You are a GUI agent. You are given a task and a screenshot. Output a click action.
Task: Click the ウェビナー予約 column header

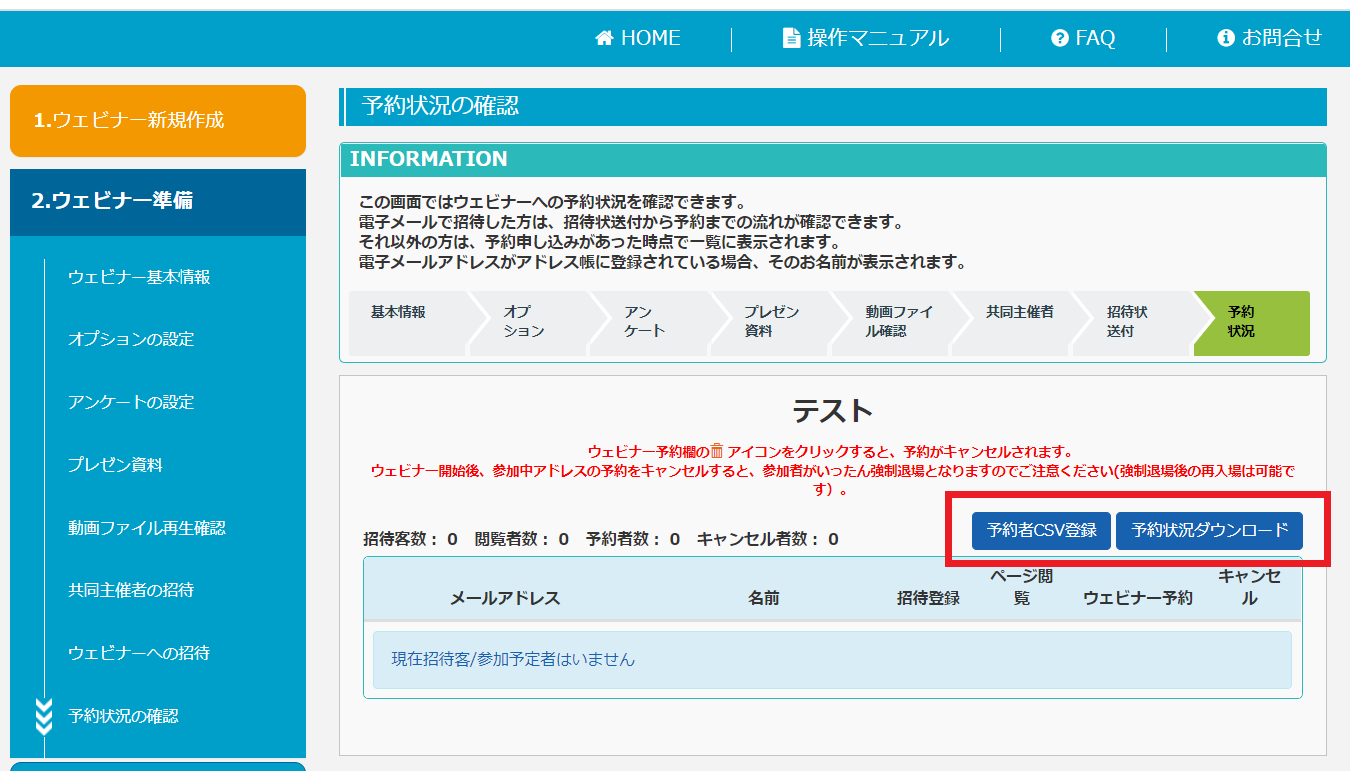[1138, 598]
